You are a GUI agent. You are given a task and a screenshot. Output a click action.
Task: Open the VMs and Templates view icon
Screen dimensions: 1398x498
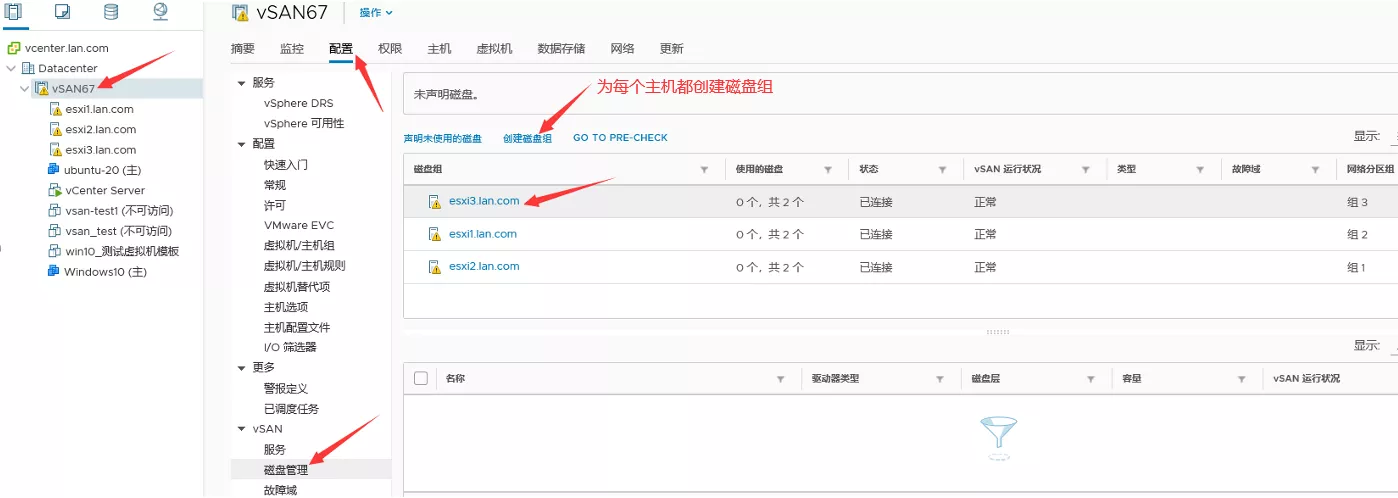(62, 12)
